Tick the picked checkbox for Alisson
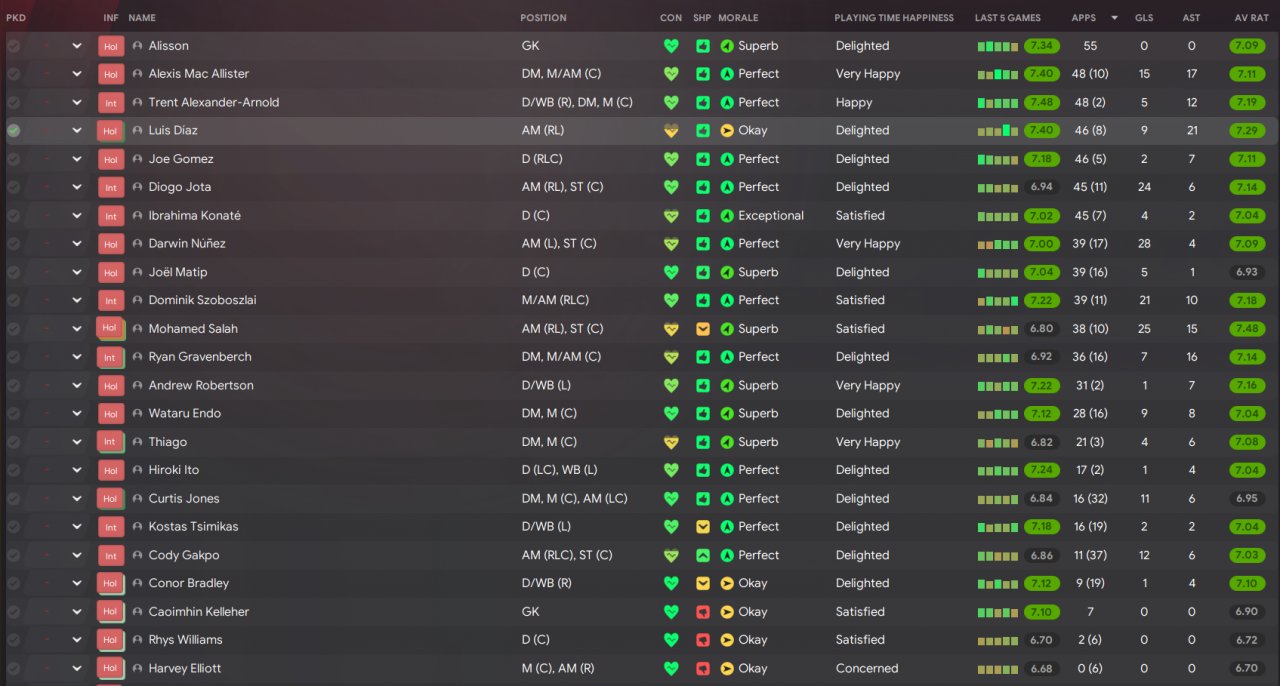The image size is (1280, 686). point(14,46)
